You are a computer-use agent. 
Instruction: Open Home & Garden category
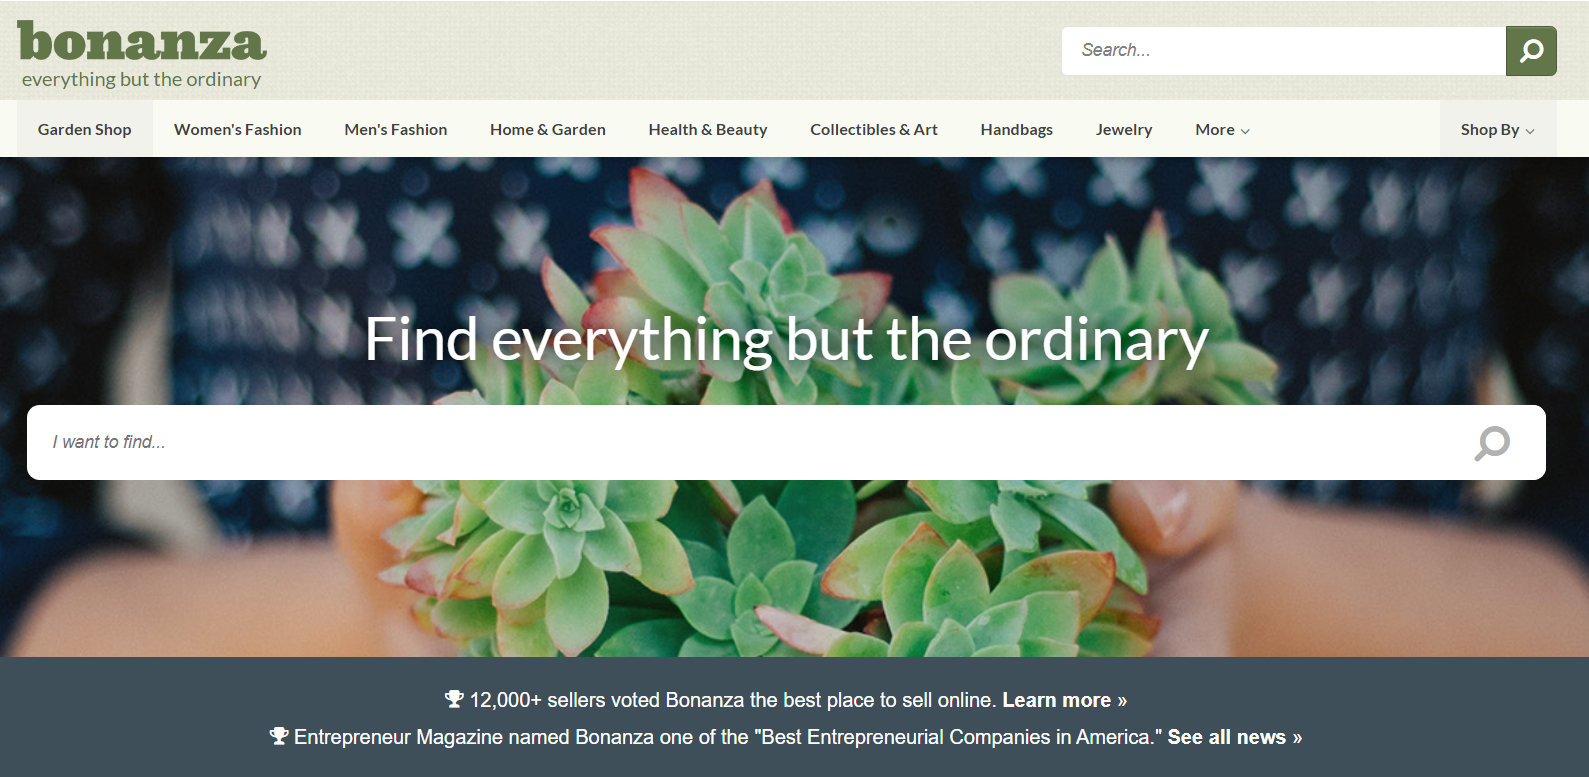pos(548,129)
